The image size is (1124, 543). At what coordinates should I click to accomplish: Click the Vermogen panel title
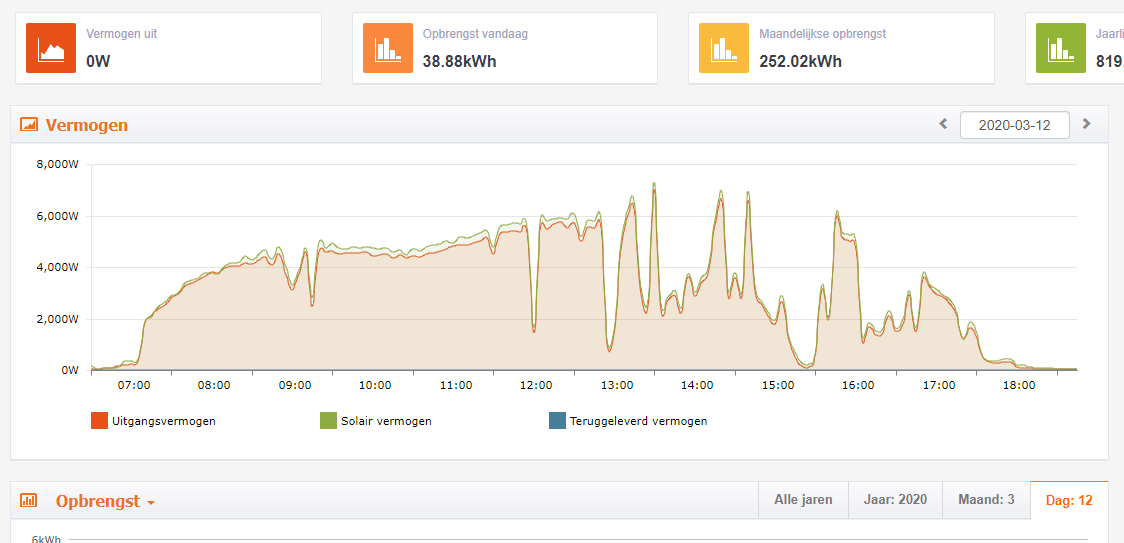(x=87, y=125)
